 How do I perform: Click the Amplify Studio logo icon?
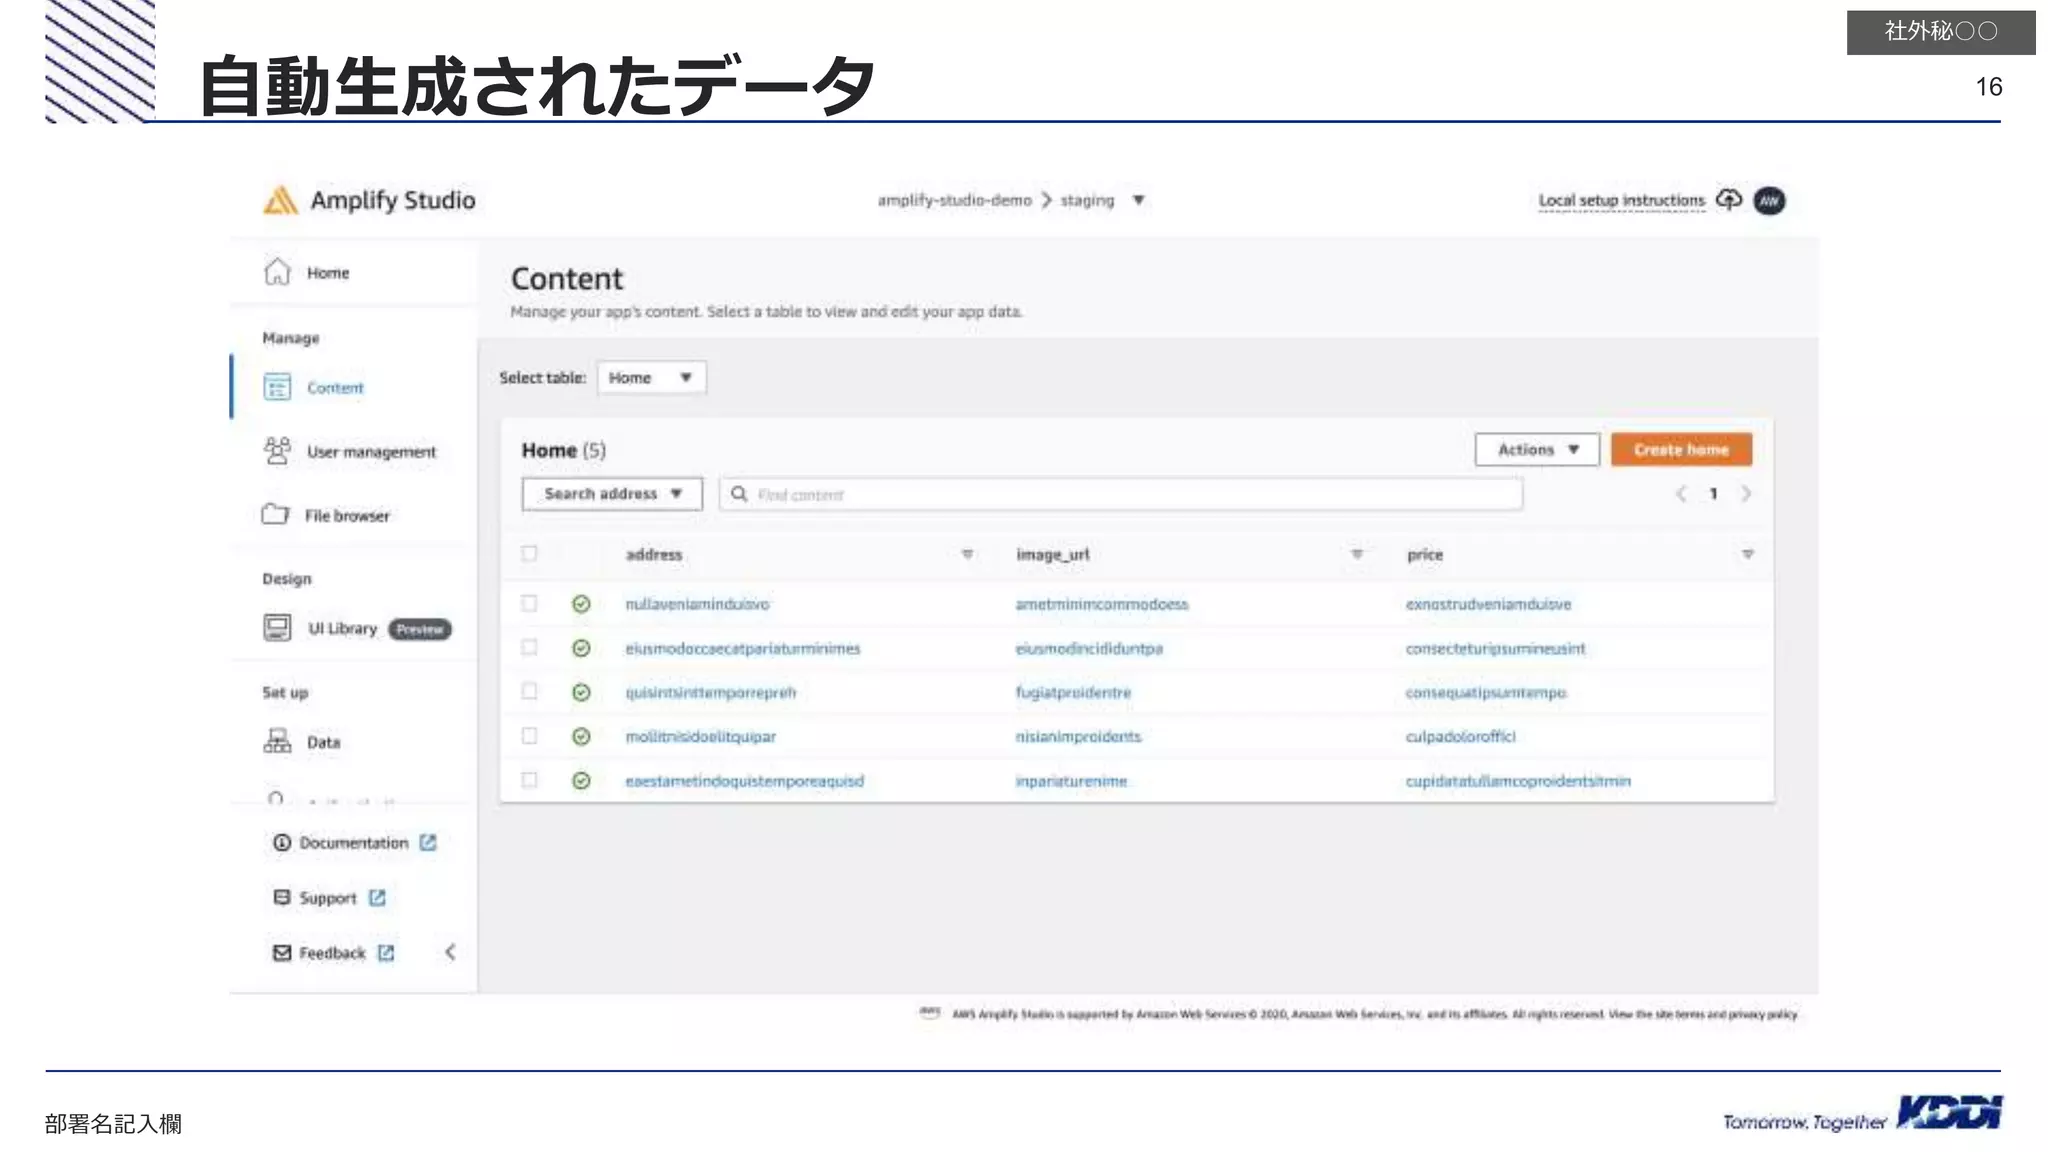pos(280,200)
